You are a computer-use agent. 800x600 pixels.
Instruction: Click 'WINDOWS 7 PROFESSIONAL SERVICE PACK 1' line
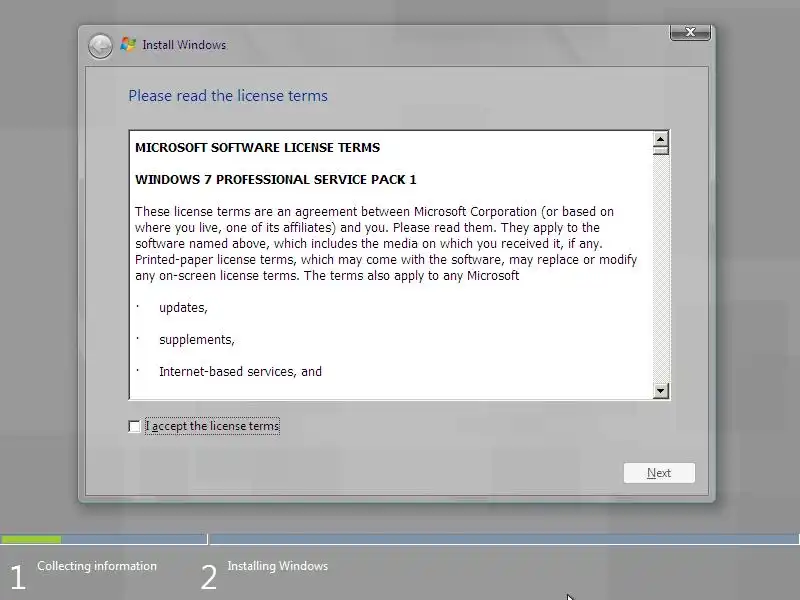276,180
